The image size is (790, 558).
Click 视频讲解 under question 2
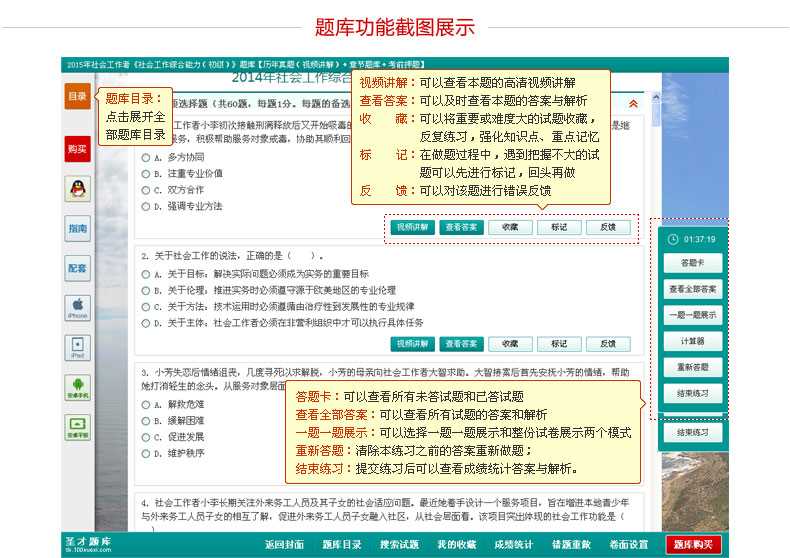pyautogui.click(x=411, y=343)
